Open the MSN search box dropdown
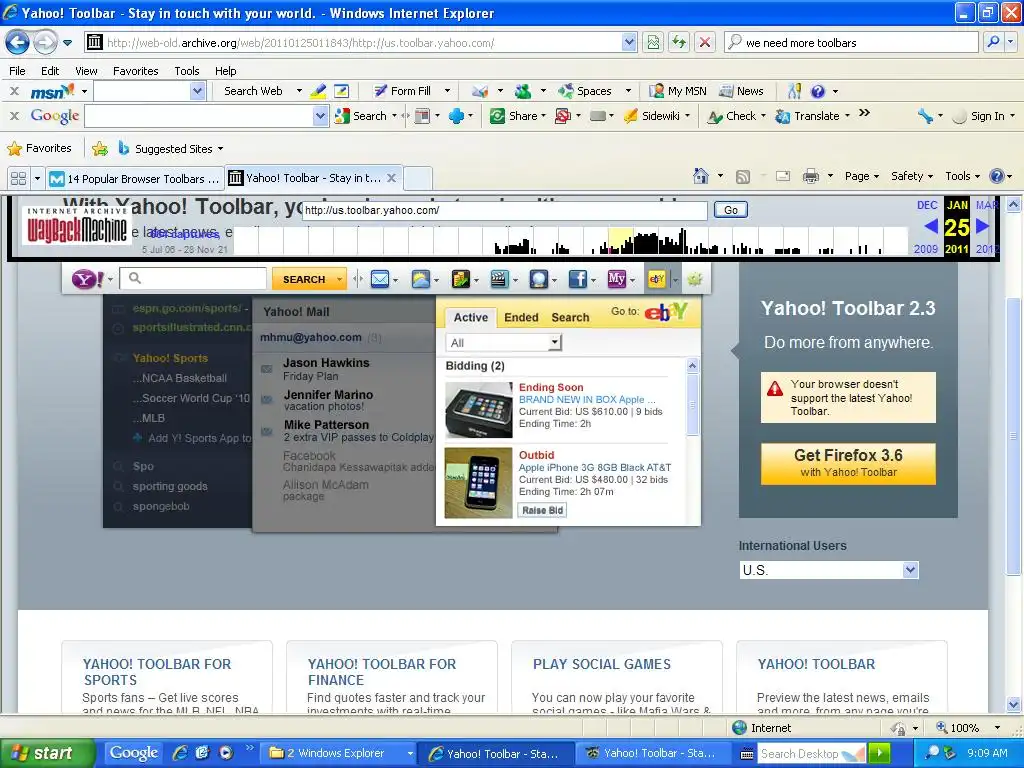 197,91
